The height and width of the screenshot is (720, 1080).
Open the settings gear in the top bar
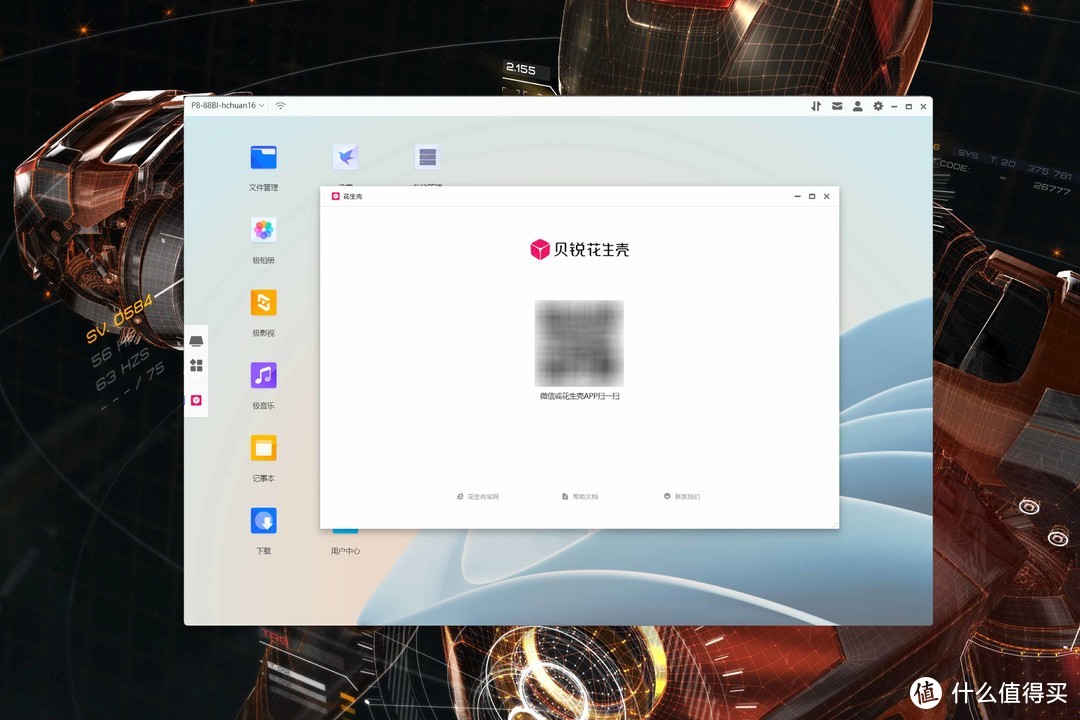[x=877, y=106]
